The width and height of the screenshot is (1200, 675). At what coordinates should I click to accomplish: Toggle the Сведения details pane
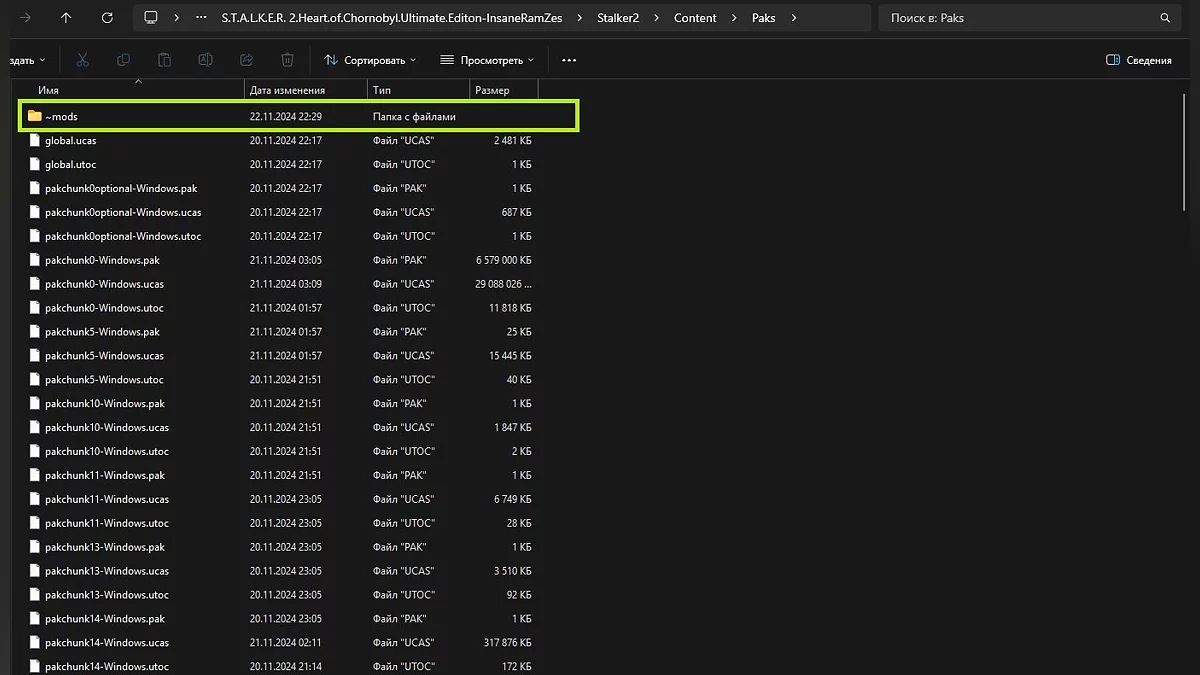point(1138,60)
